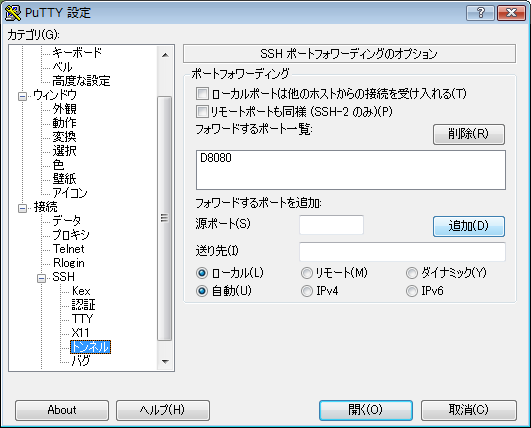The height and width of the screenshot is (428, 531).
Task: Enable local ports accept connections from other hosts
Action: click(x=202, y=93)
